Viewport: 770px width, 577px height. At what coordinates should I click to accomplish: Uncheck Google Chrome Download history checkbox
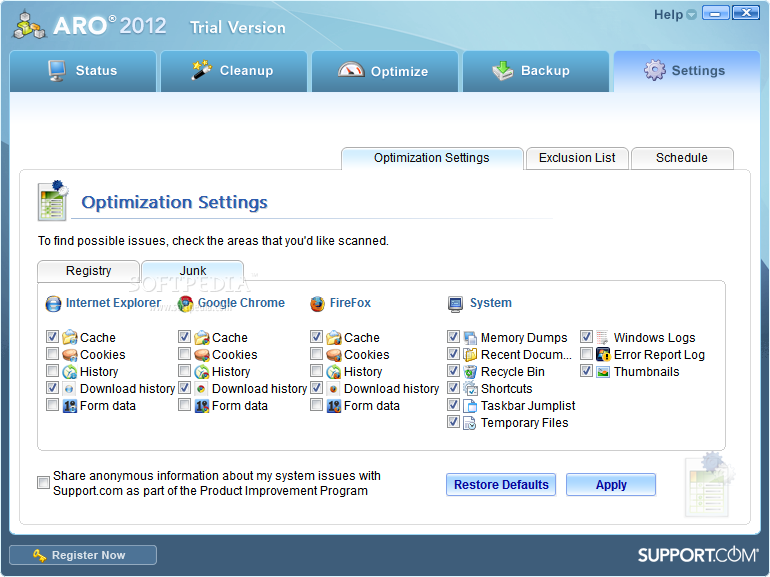tap(185, 388)
